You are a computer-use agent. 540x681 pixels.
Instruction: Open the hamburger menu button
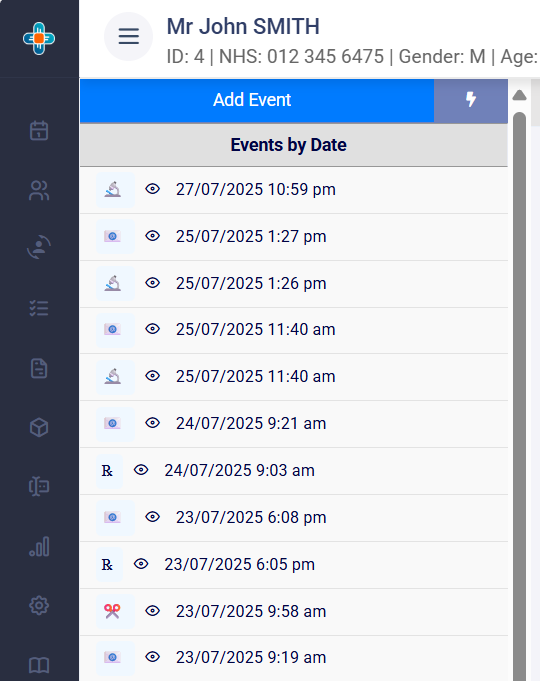pos(129,36)
